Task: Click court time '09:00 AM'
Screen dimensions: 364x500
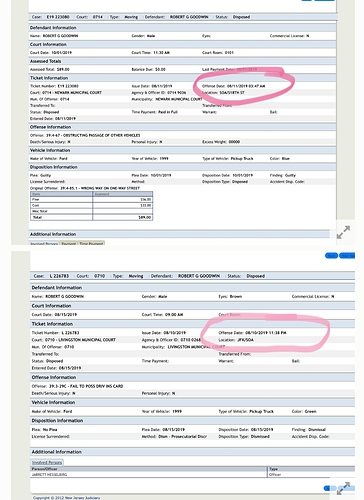Action: [174, 314]
